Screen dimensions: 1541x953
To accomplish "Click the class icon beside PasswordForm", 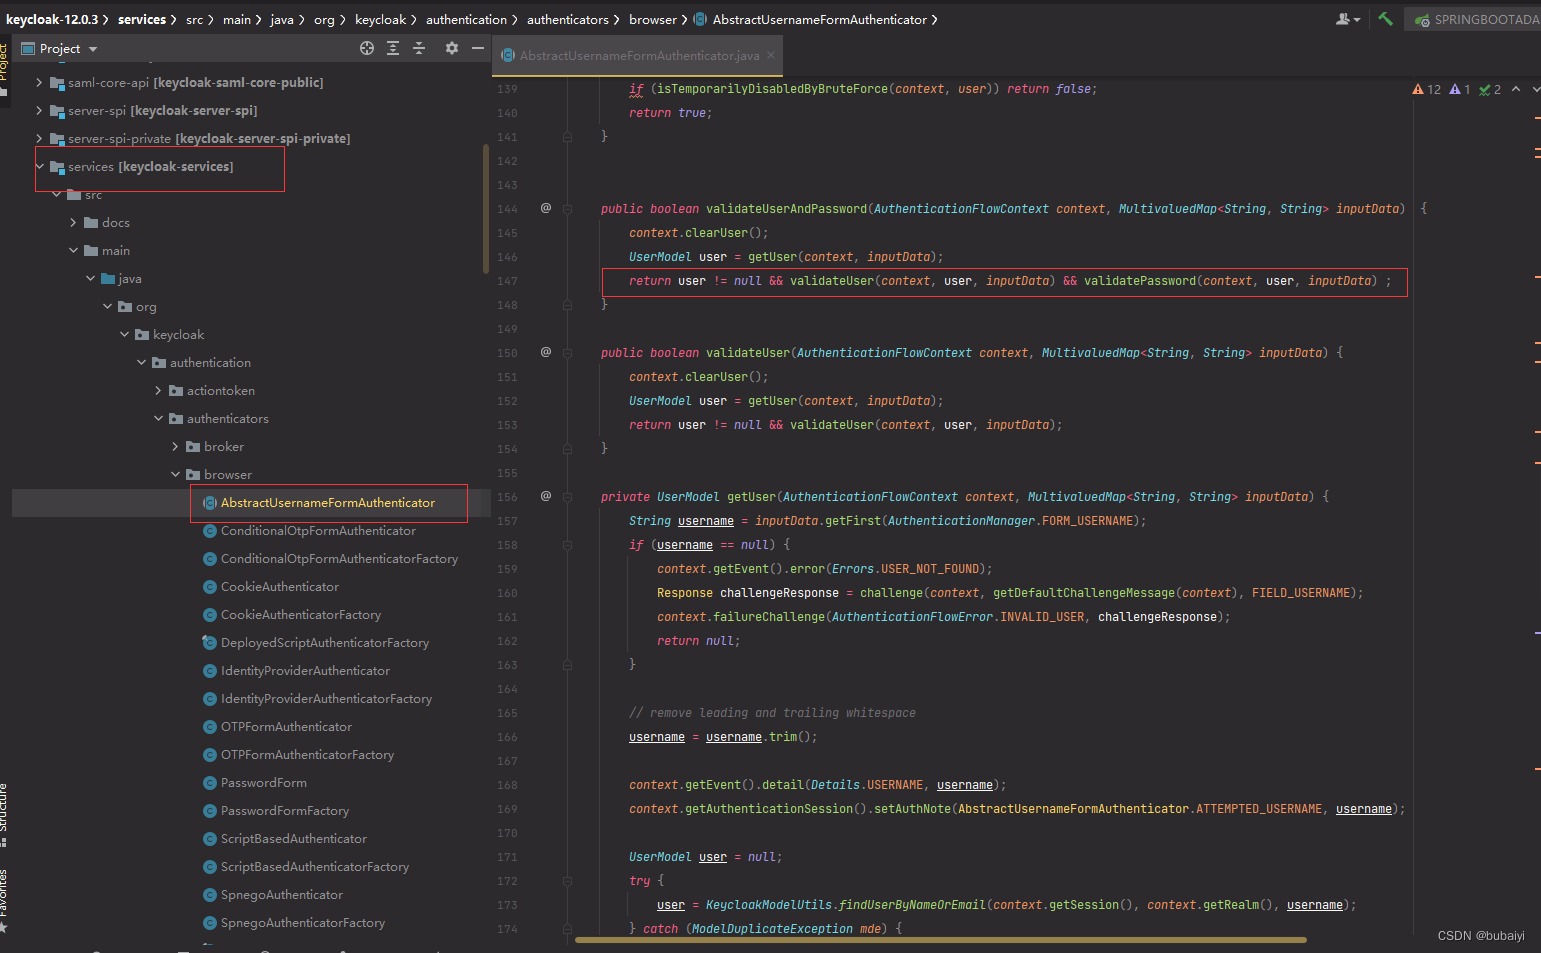I will (x=210, y=783).
